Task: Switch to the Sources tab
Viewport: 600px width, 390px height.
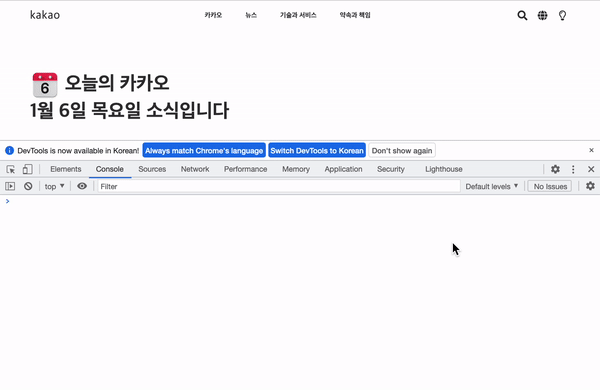Action: click(152, 169)
